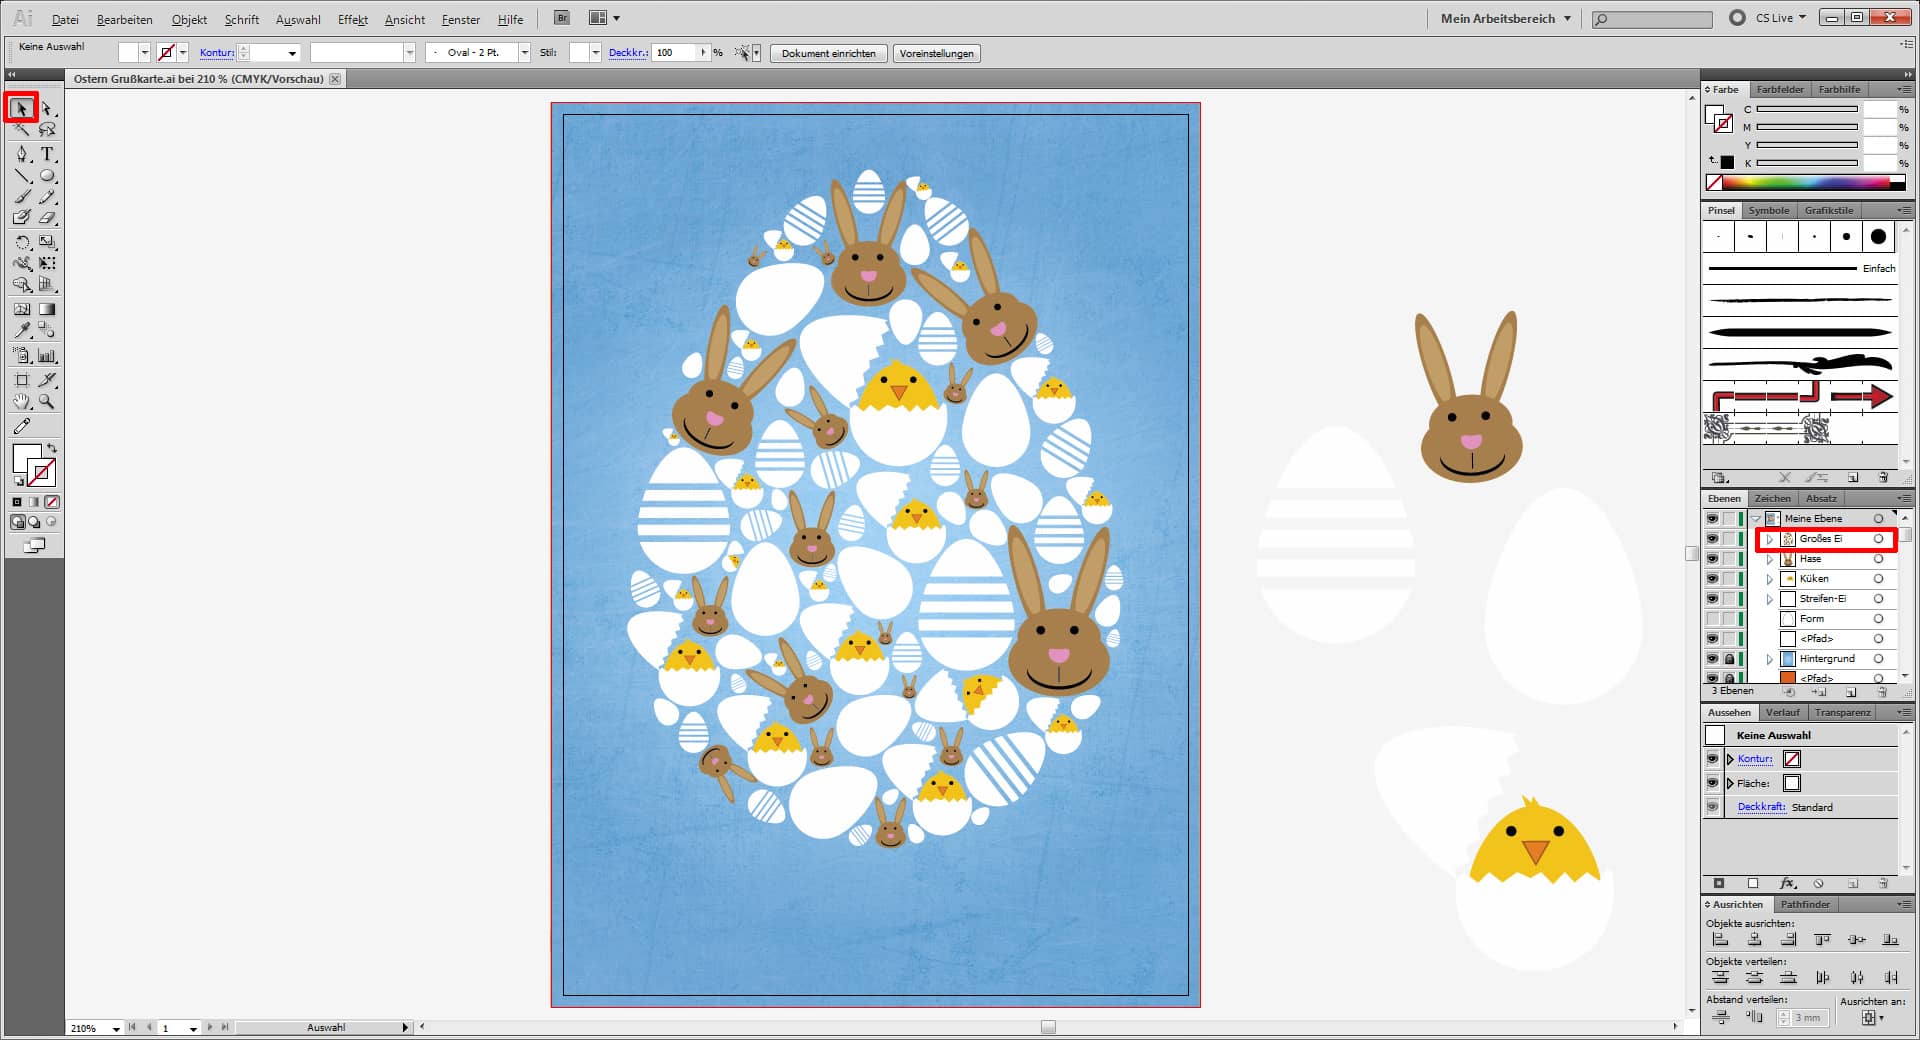Open the Mein Arbeitsbereich workspace dropdown
The height and width of the screenshot is (1040, 1920).
pos(1506,18)
